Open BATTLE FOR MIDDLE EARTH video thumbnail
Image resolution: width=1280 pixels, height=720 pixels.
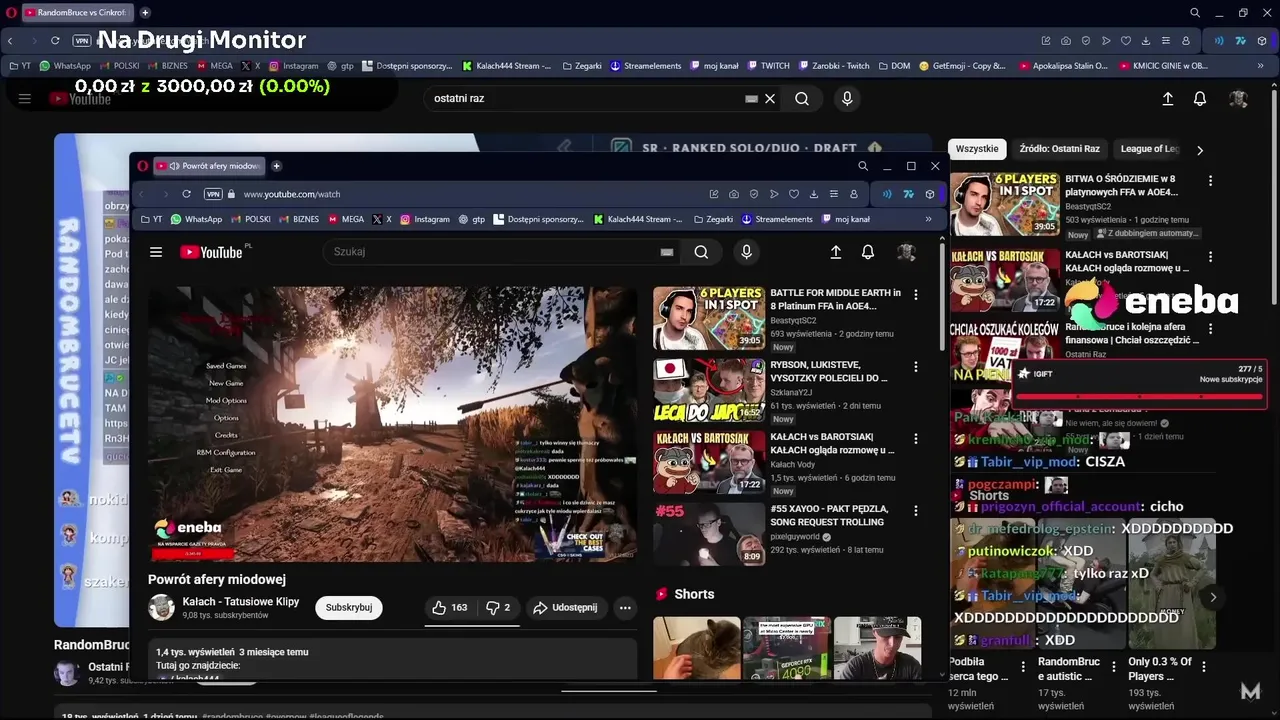coord(709,318)
